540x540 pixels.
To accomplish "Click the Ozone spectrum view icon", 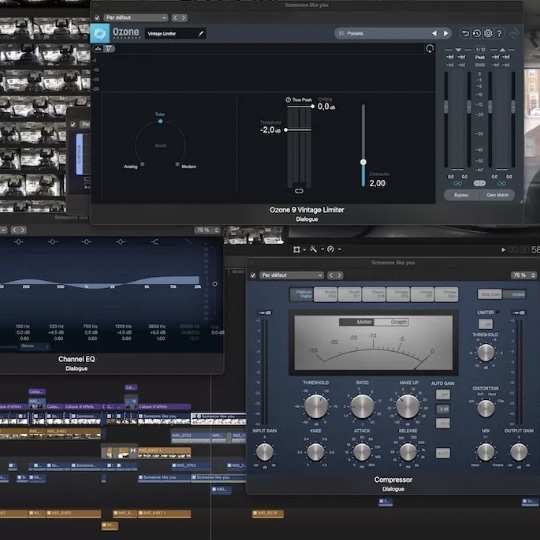I will [98, 49].
